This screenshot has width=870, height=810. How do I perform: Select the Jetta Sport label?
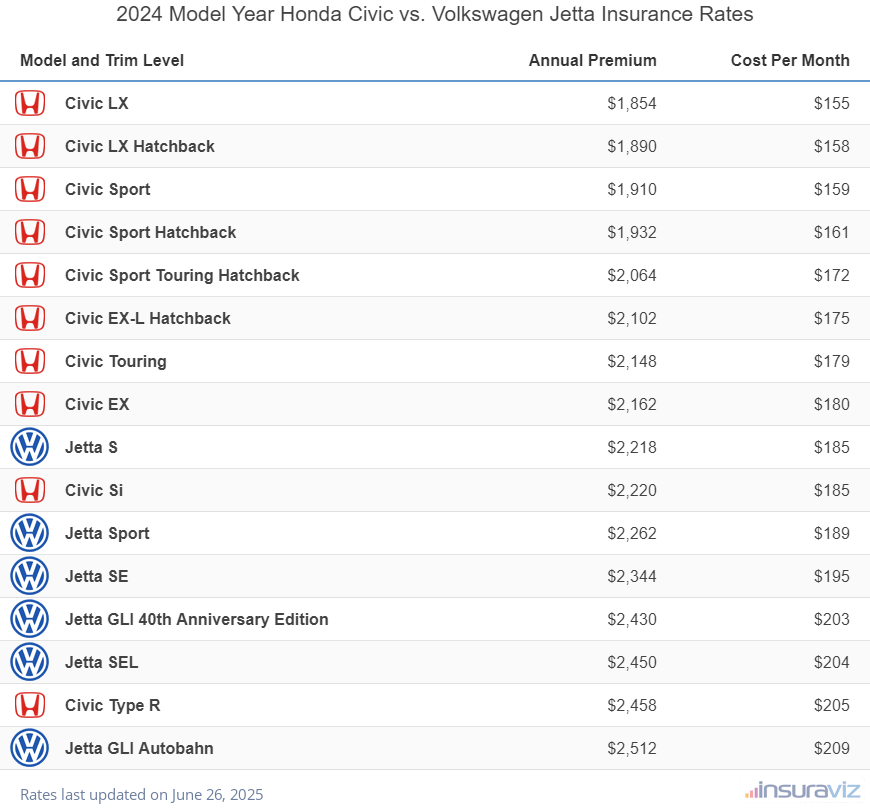(107, 533)
